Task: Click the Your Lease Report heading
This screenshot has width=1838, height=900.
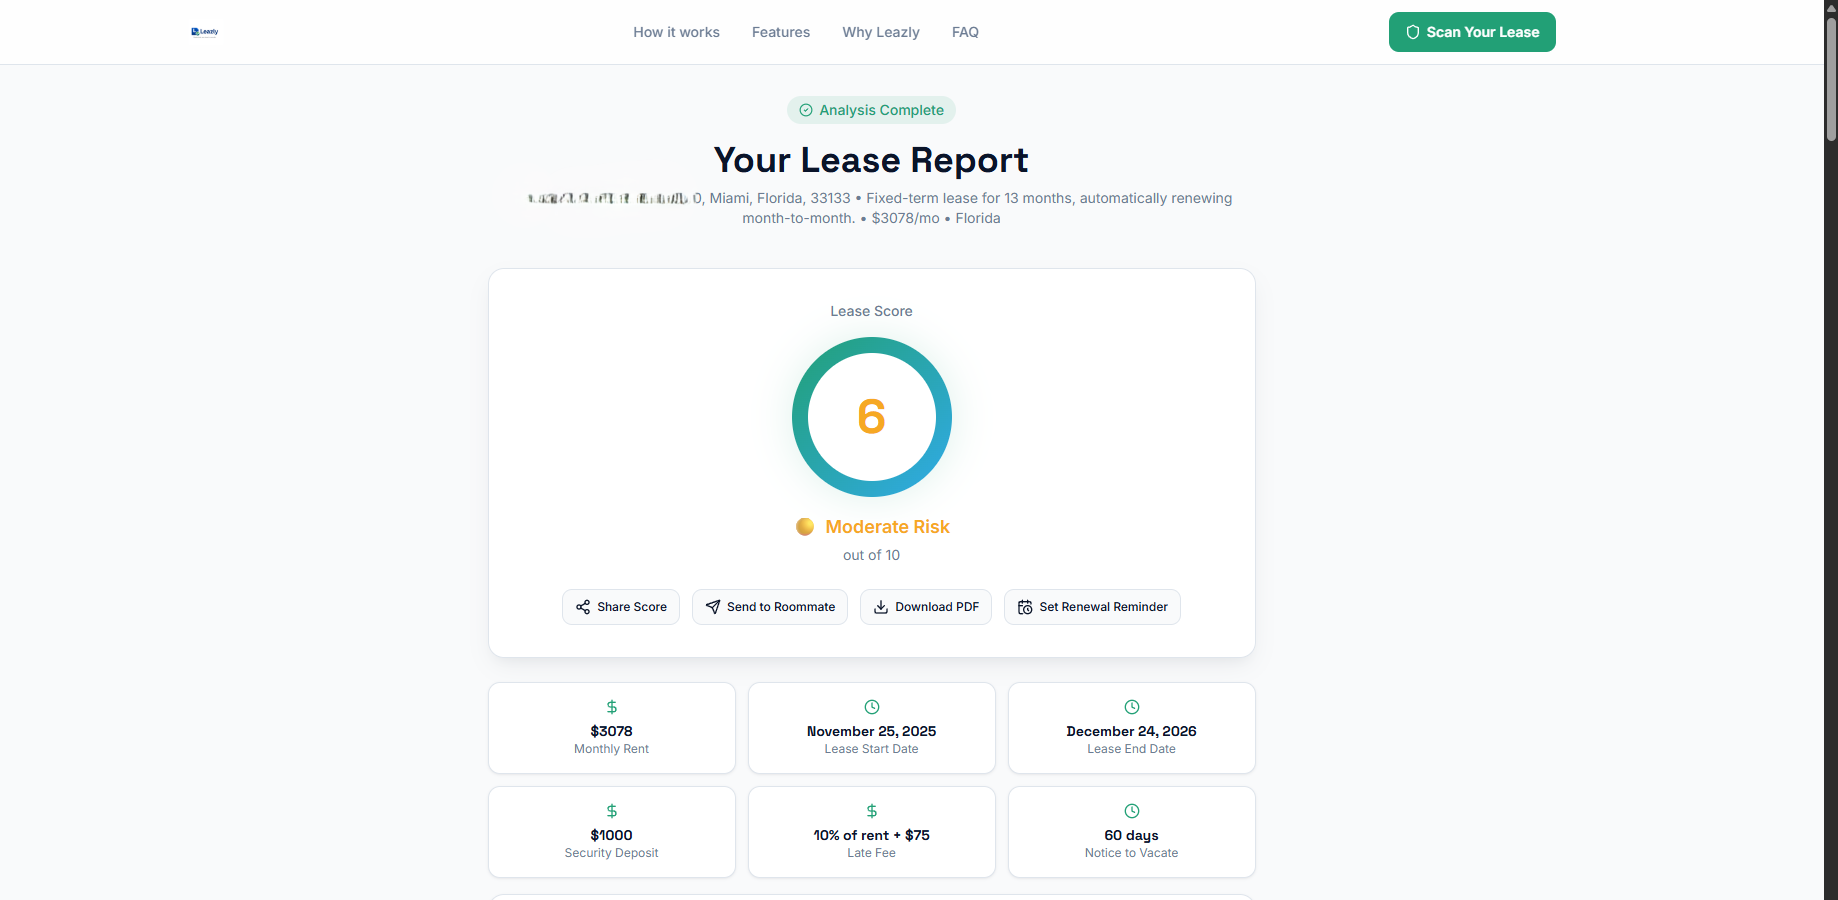Action: click(x=871, y=160)
